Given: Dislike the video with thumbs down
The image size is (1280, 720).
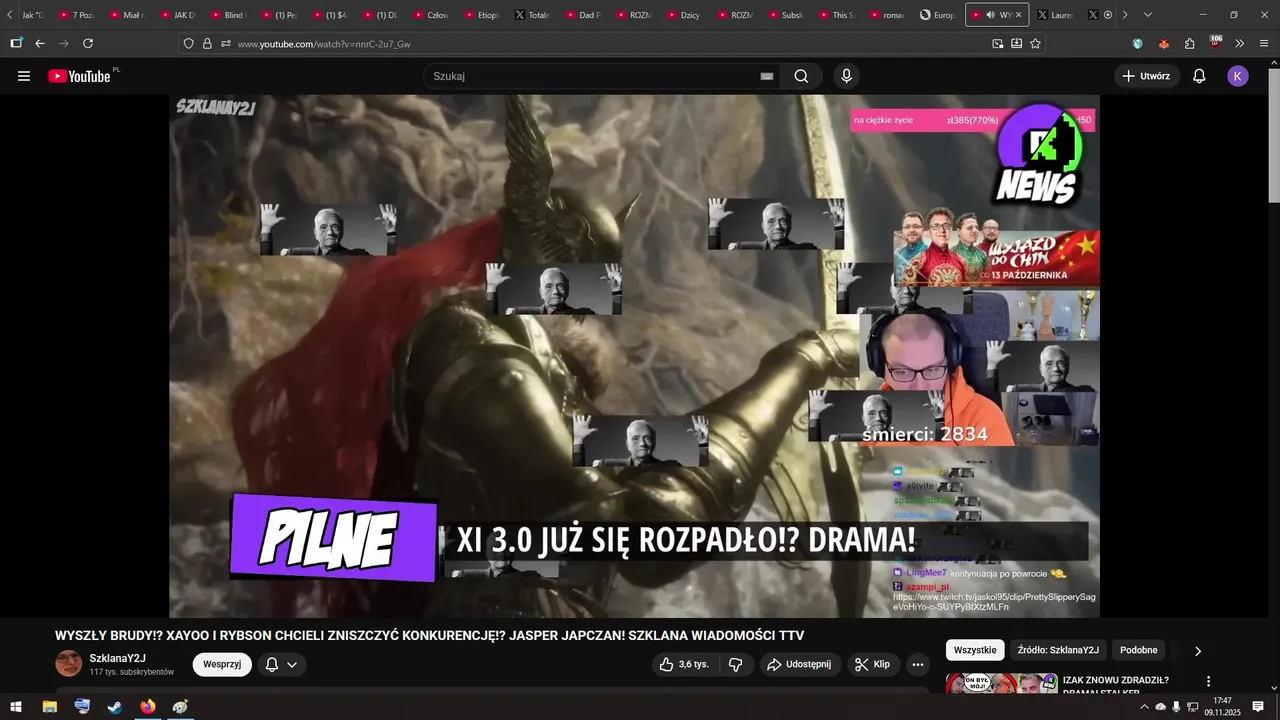Looking at the screenshot, I should point(735,664).
